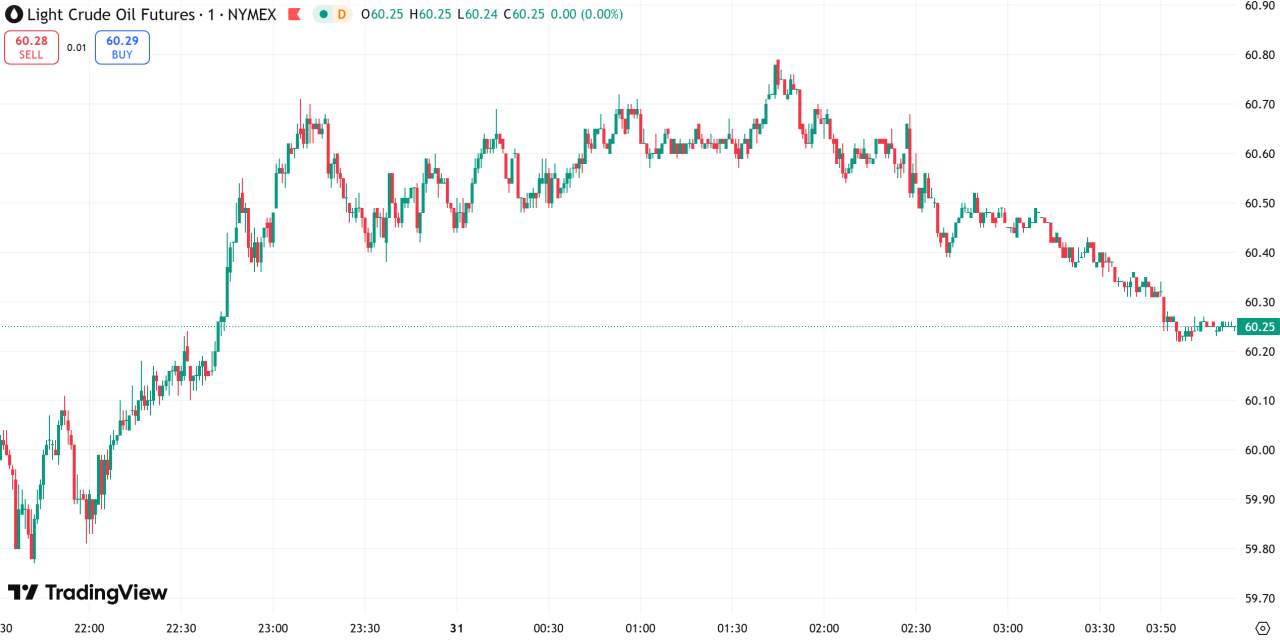Viewport: 1280px width, 641px height.
Task: Click the red flag icon beside NYMEX
Action: (294, 15)
